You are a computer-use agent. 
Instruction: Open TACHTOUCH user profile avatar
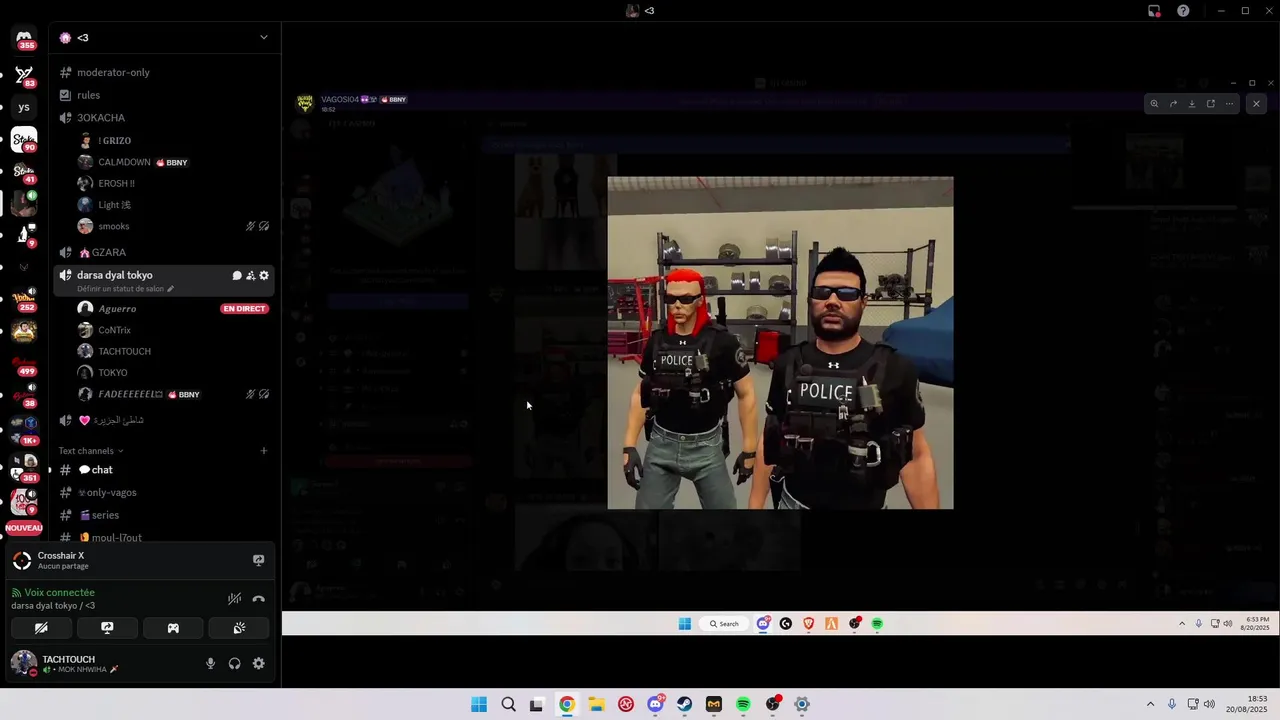coord(24,663)
